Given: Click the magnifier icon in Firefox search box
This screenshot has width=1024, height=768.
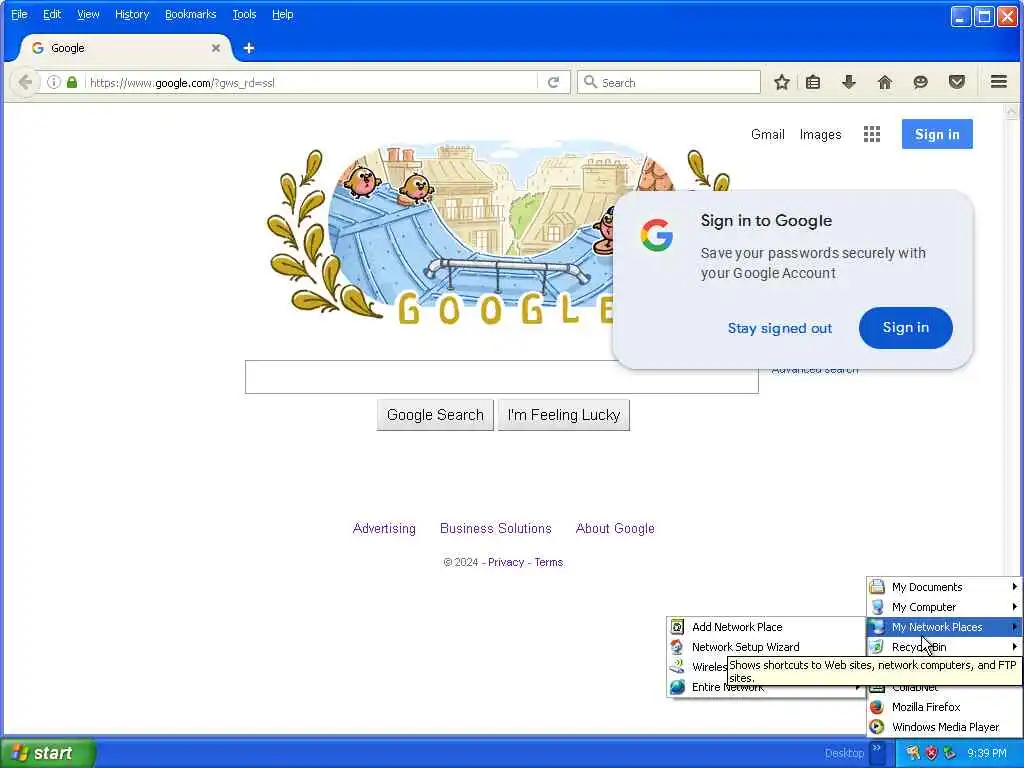Looking at the screenshot, I should pyautogui.click(x=590, y=82).
